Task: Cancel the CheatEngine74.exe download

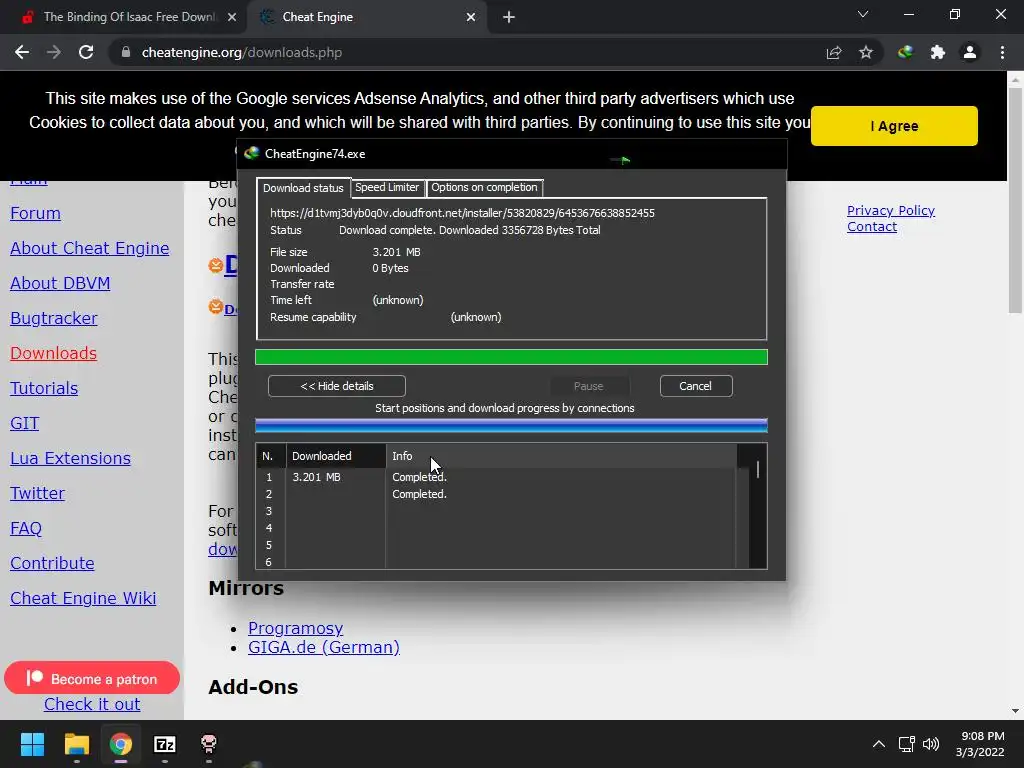Action: [x=696, y=386]
